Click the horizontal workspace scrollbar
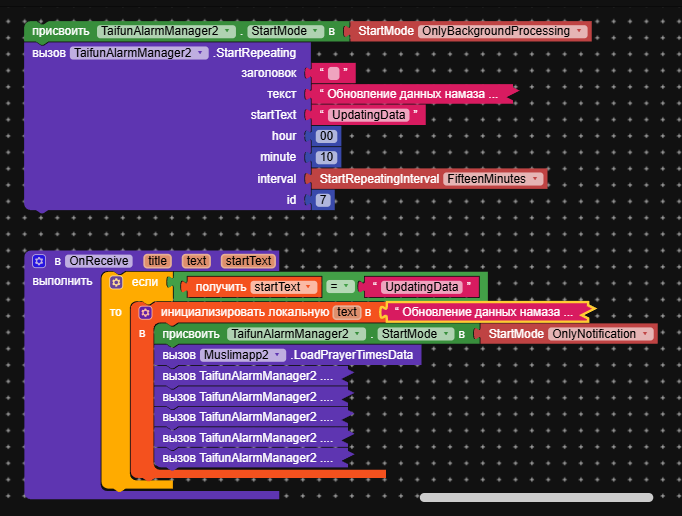Screen dimensions: 682x516 (x=535, y=497)
